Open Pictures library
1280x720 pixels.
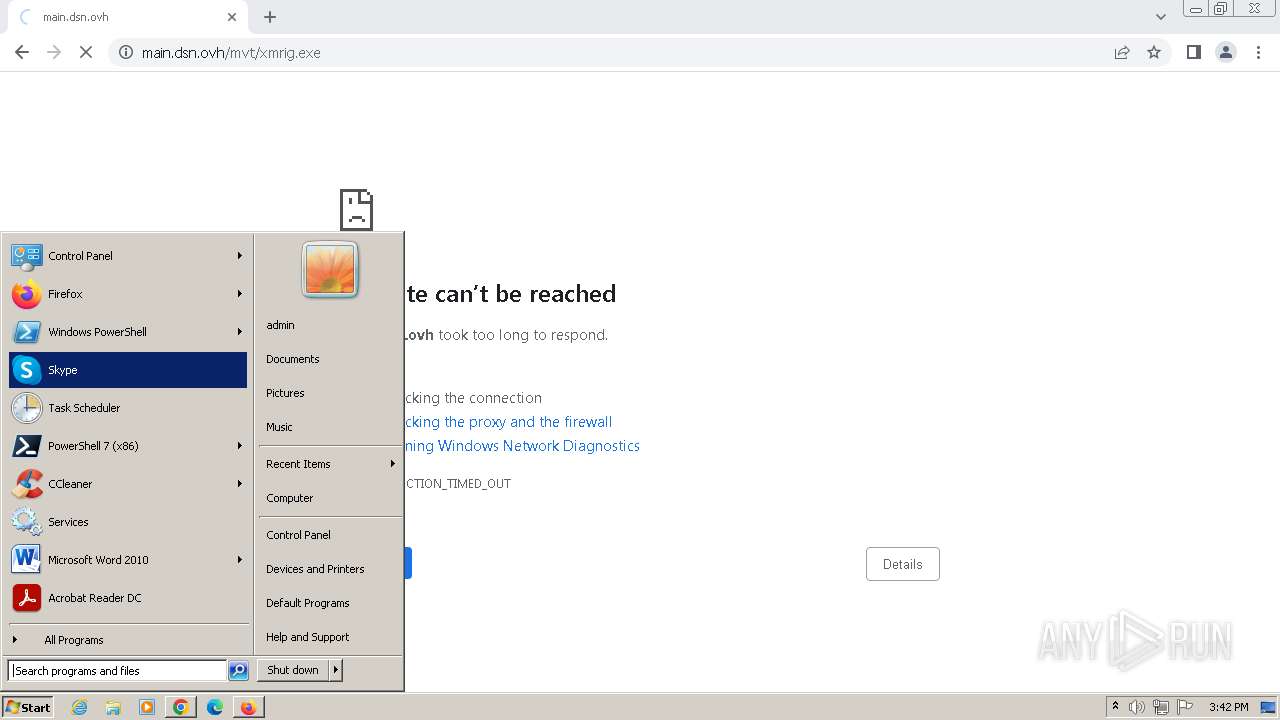[330, 393]
